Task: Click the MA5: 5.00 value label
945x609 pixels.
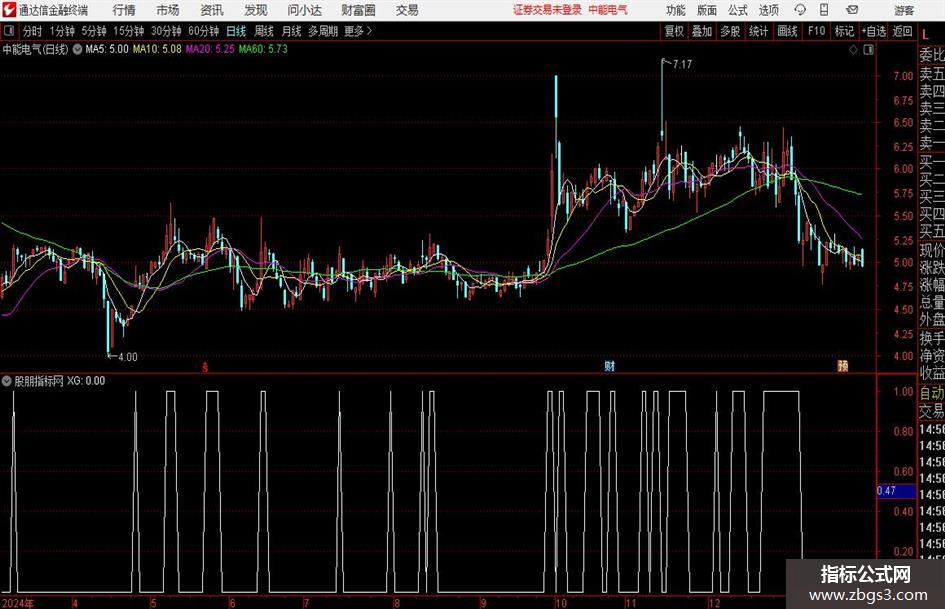Action: (107, 49)
